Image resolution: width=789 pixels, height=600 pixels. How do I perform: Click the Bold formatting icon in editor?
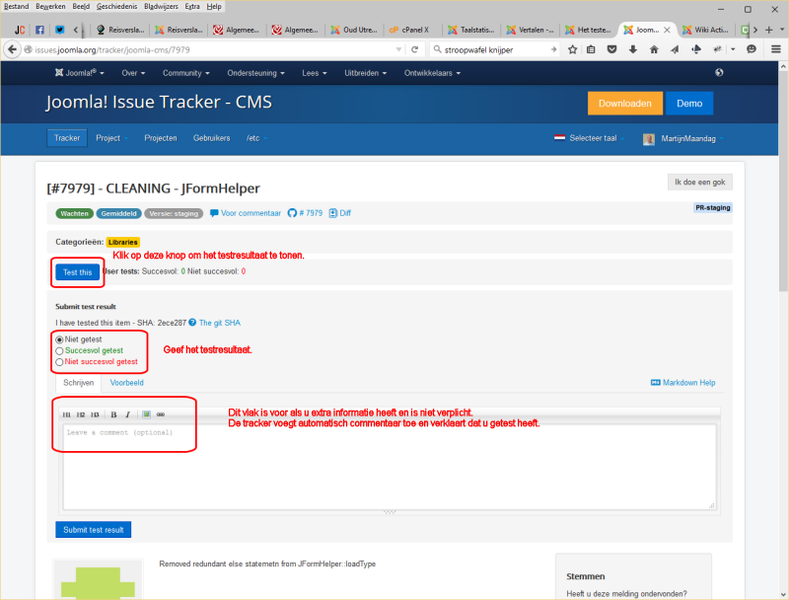point(113,414)
